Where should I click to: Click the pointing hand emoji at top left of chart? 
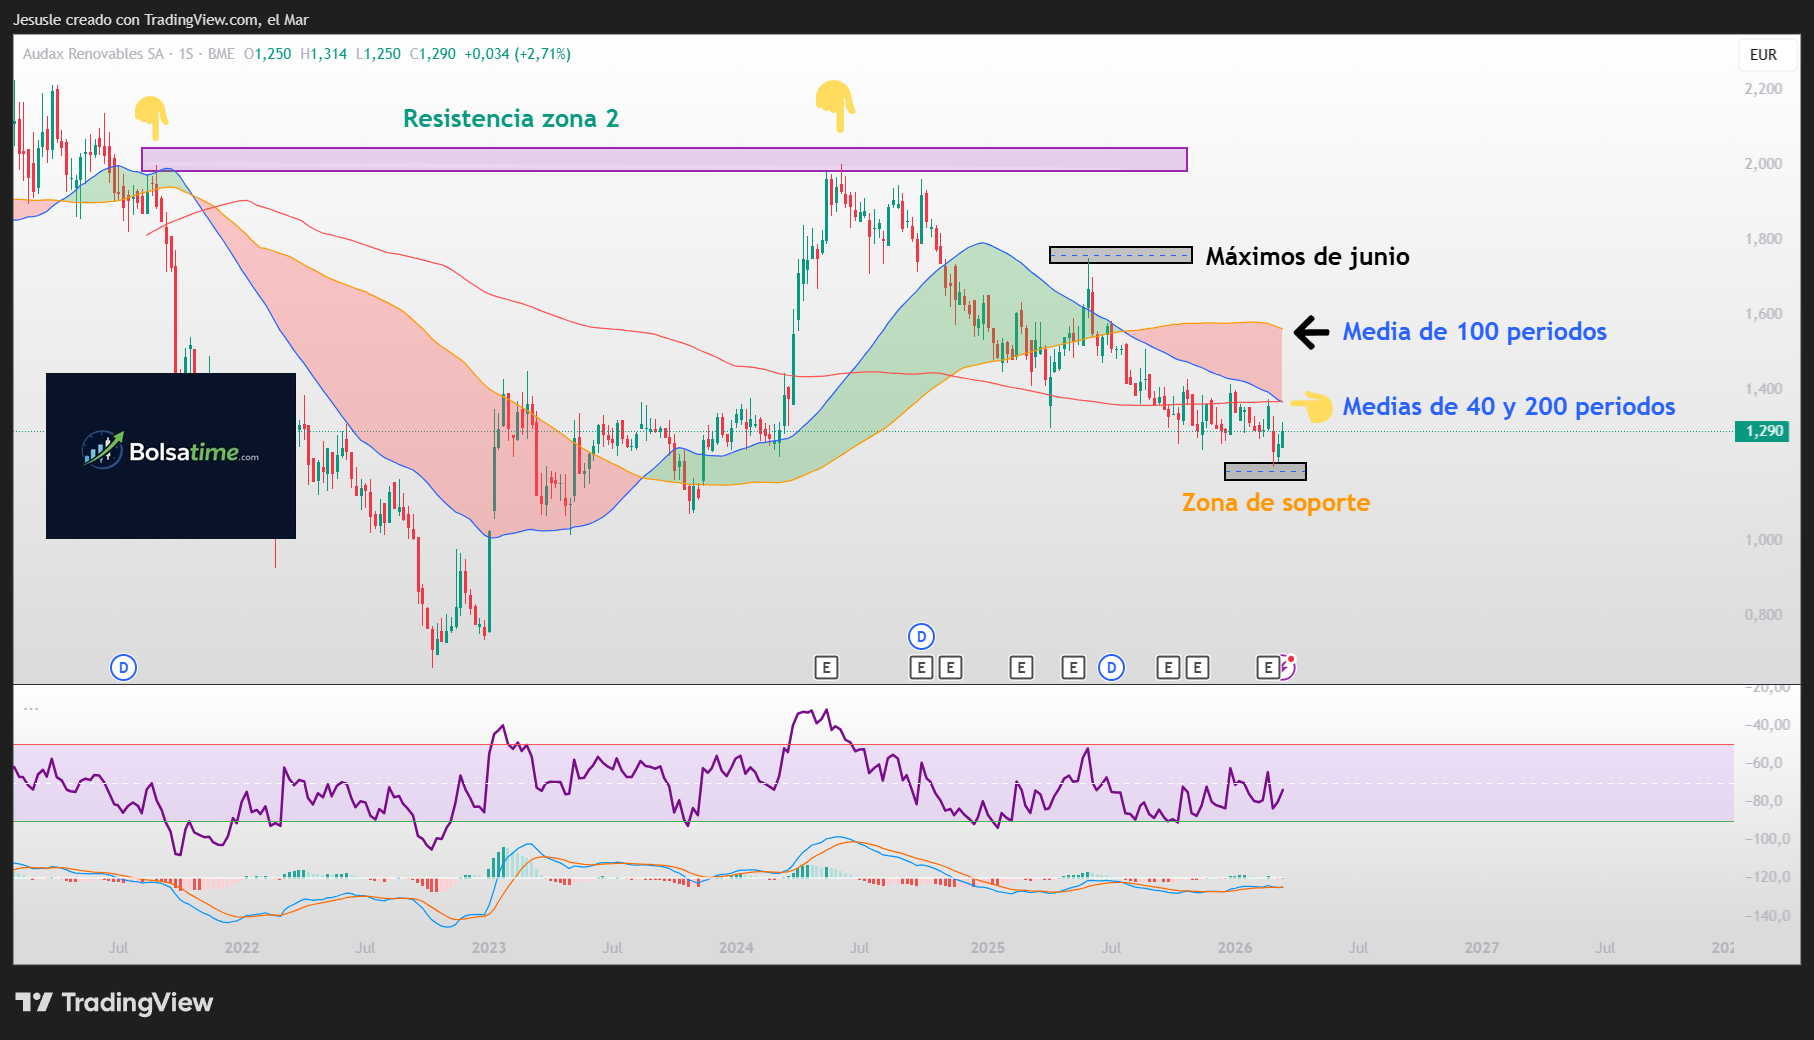coord(151,117)
